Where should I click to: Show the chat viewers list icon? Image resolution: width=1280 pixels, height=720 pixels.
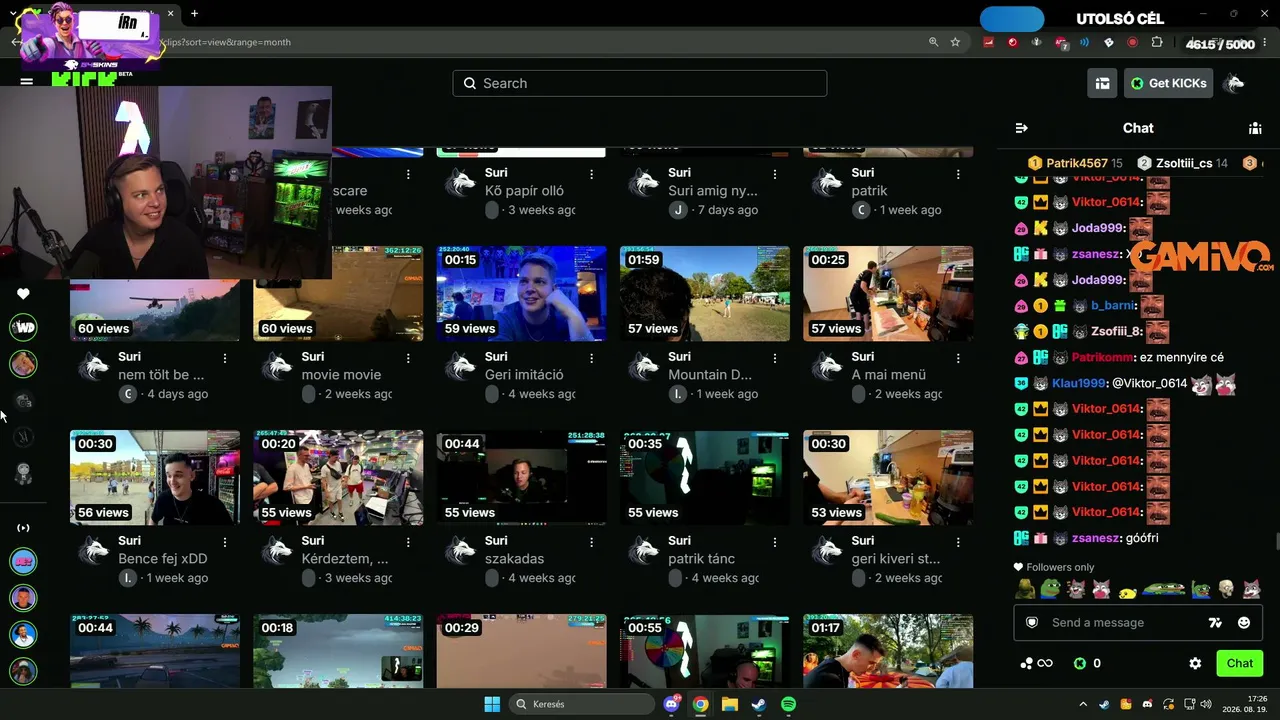tap(1255, 128)
